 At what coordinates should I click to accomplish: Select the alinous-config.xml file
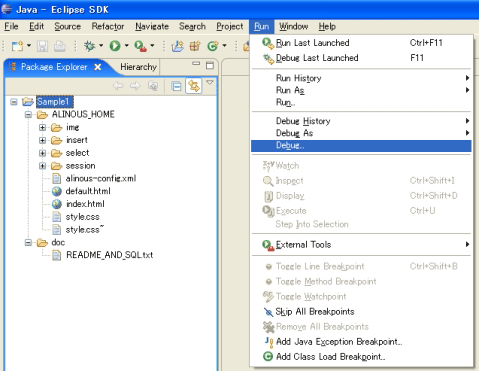[x=101, y=179]
